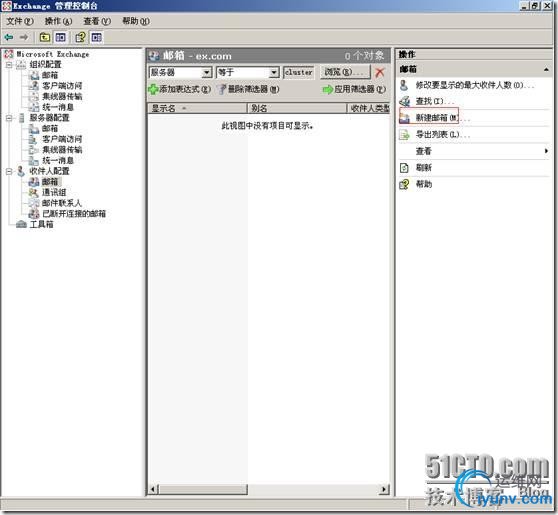Click the Up one level folder icon
This screenshot has width=558, height=515.
pyautogui.click(x=44, y=37)
